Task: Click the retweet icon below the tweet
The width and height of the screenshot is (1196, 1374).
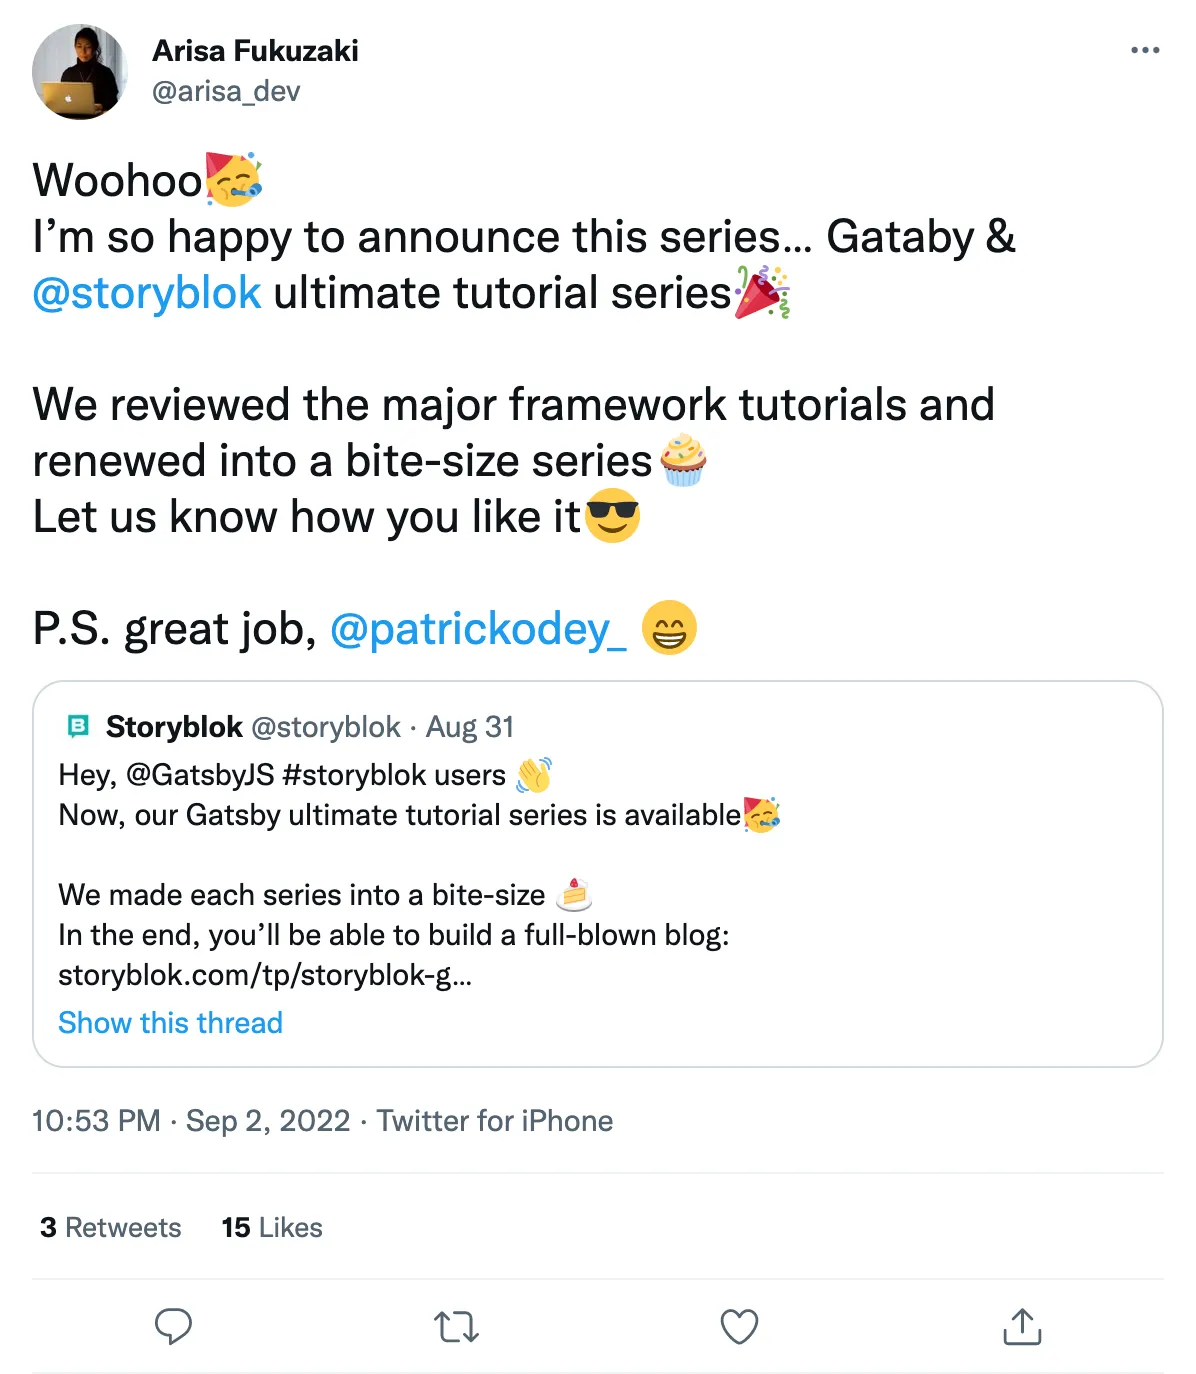Action: pos(456,1327)
